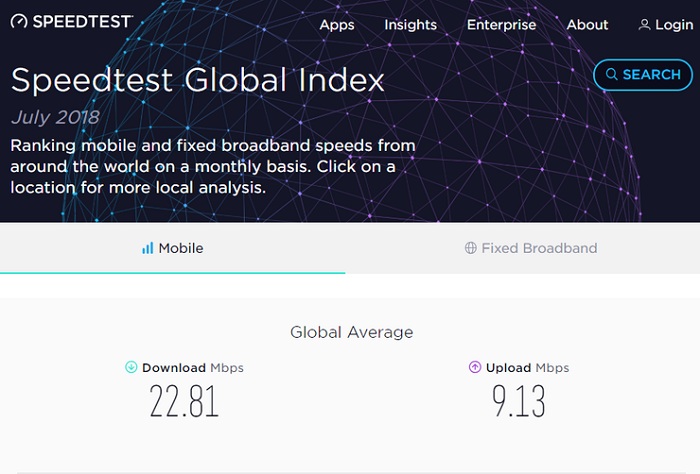Click the SEARCH button

coord(643,75)
